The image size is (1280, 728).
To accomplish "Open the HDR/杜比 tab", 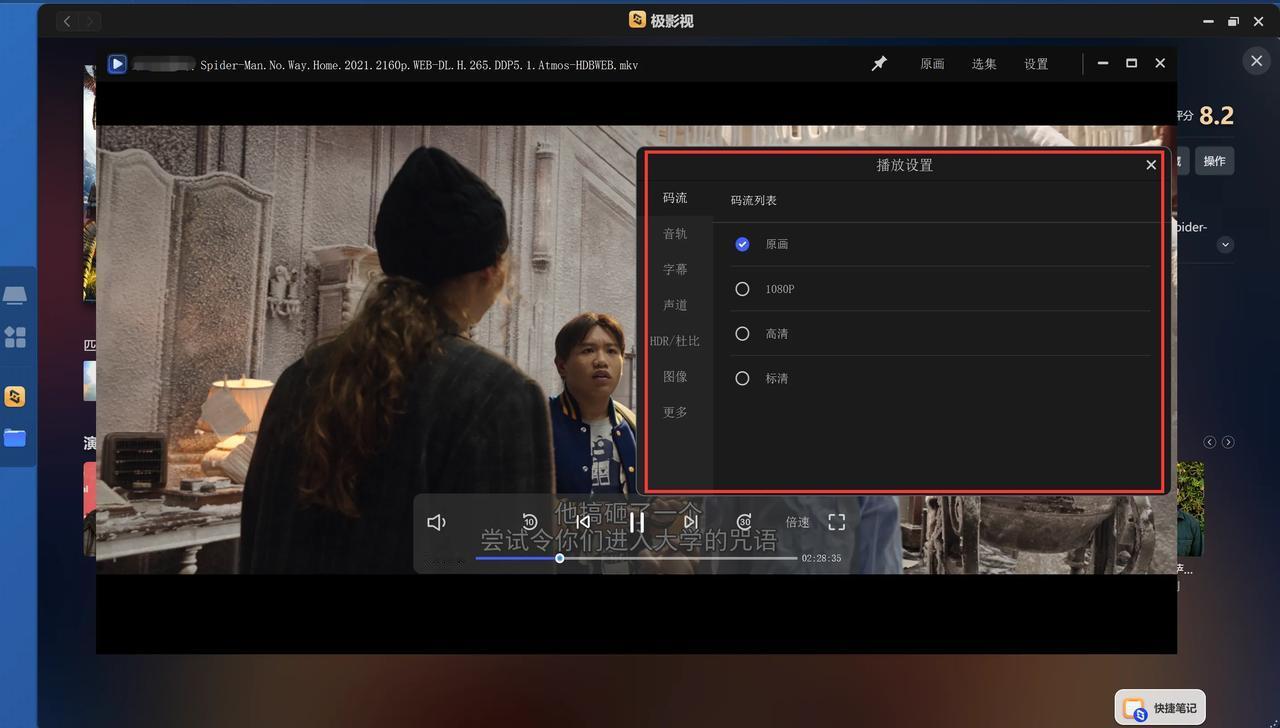I will click(675, 341).
